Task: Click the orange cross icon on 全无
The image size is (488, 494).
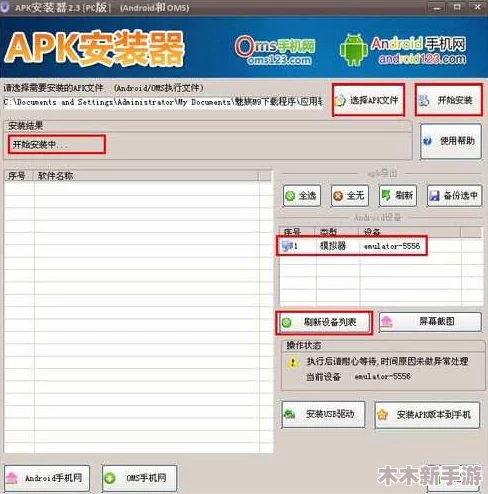Action: coord(338,196)
